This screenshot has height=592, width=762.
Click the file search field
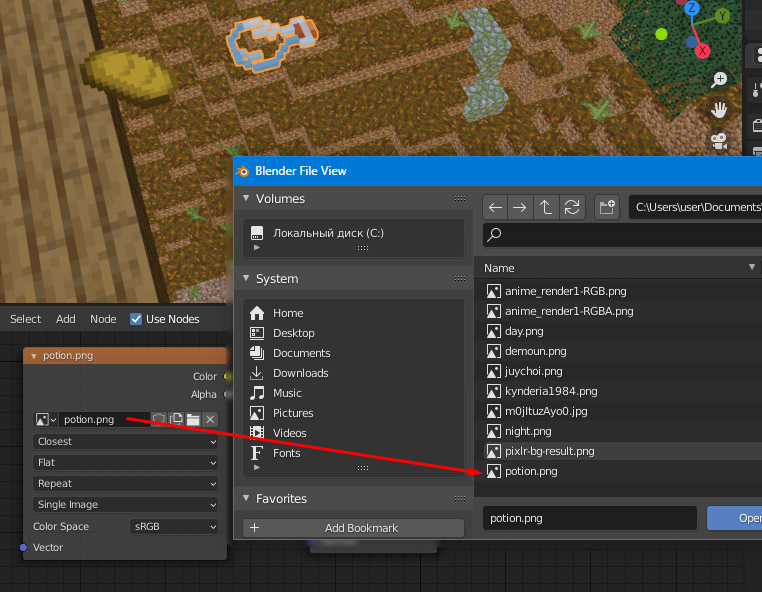click(x=623, y=235)
